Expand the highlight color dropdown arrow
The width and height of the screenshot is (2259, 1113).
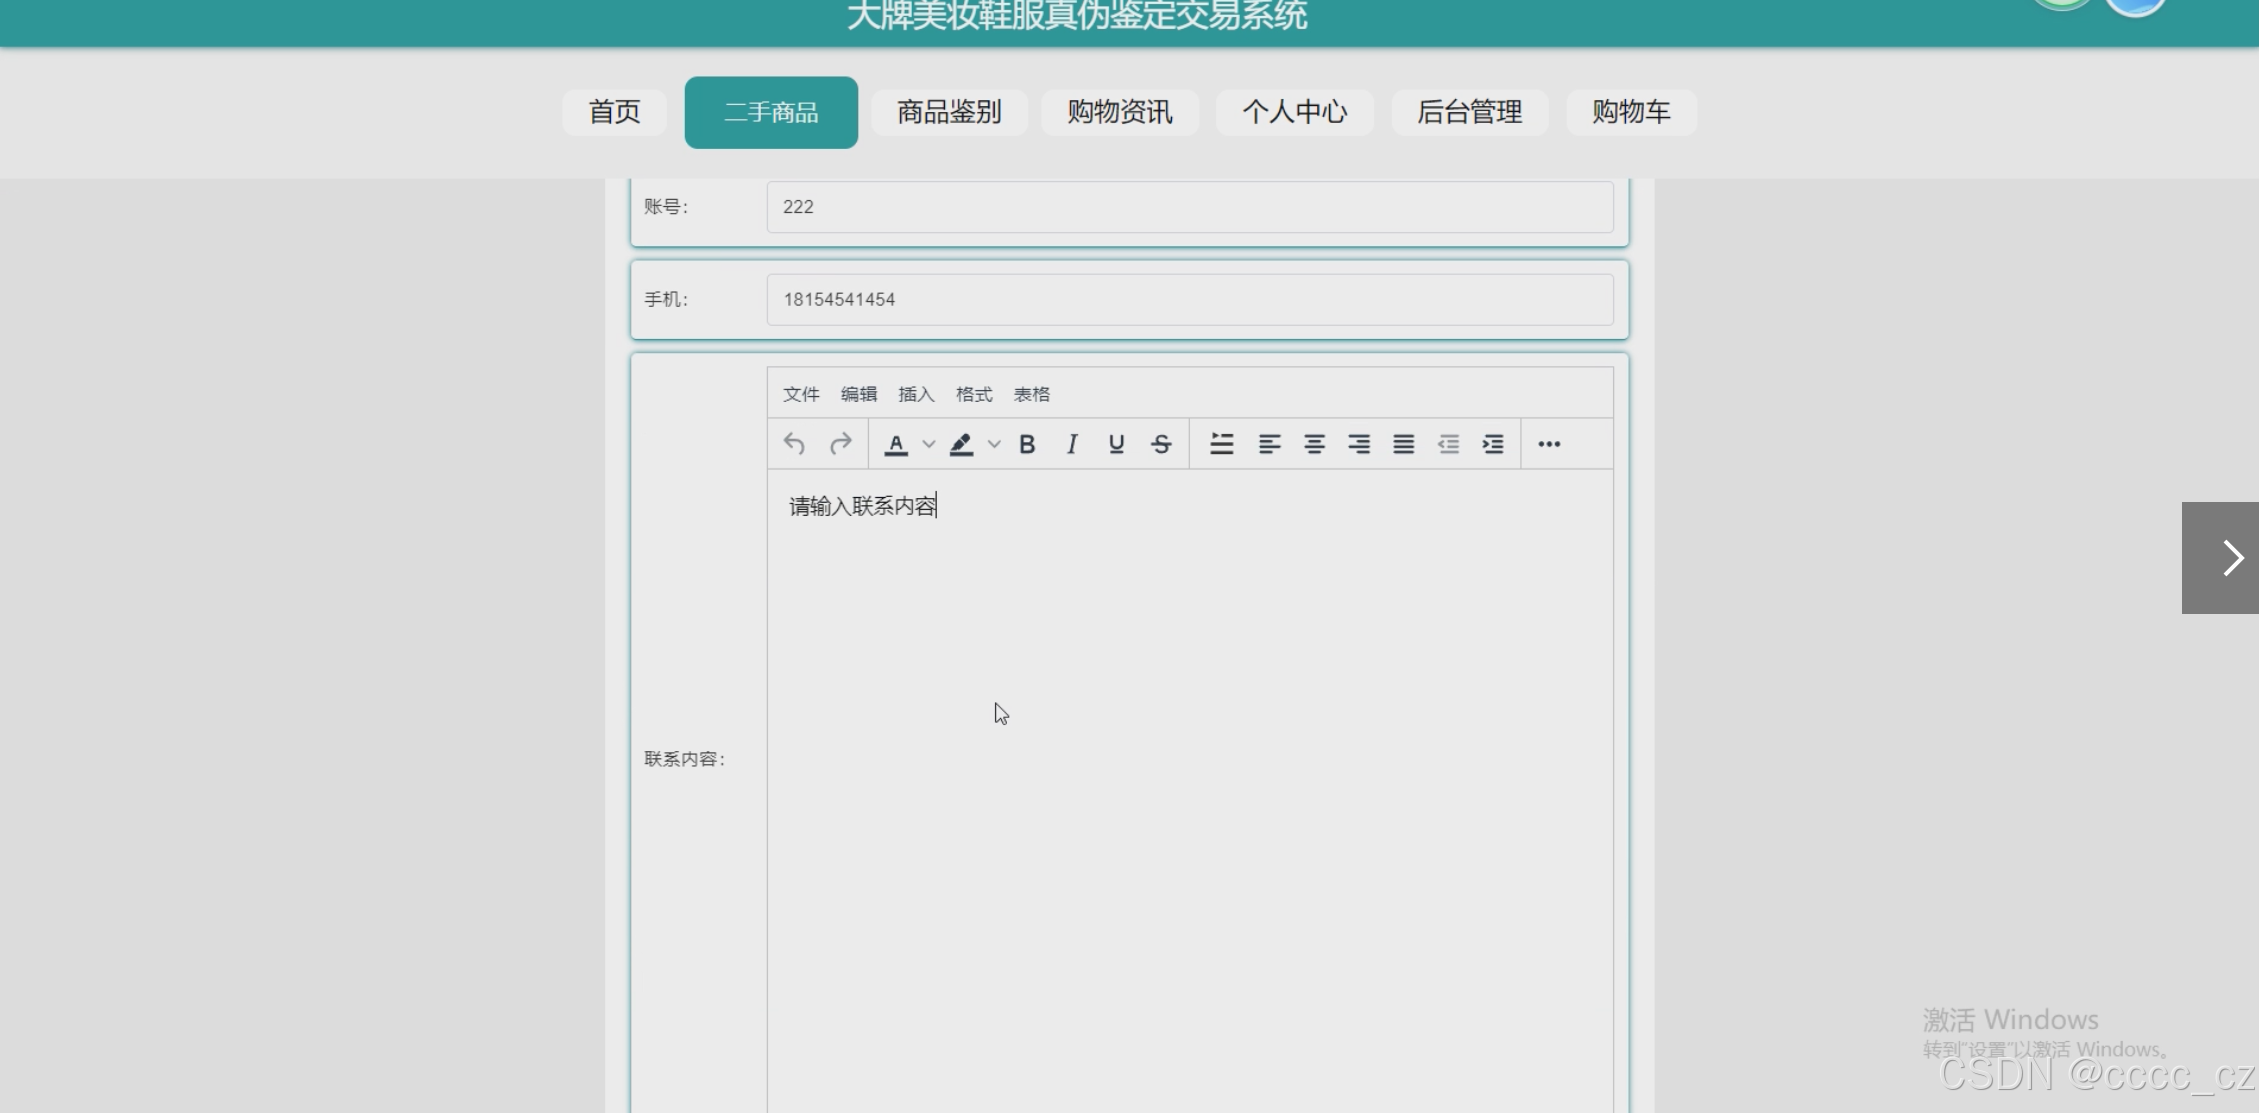tap(994, 444)
